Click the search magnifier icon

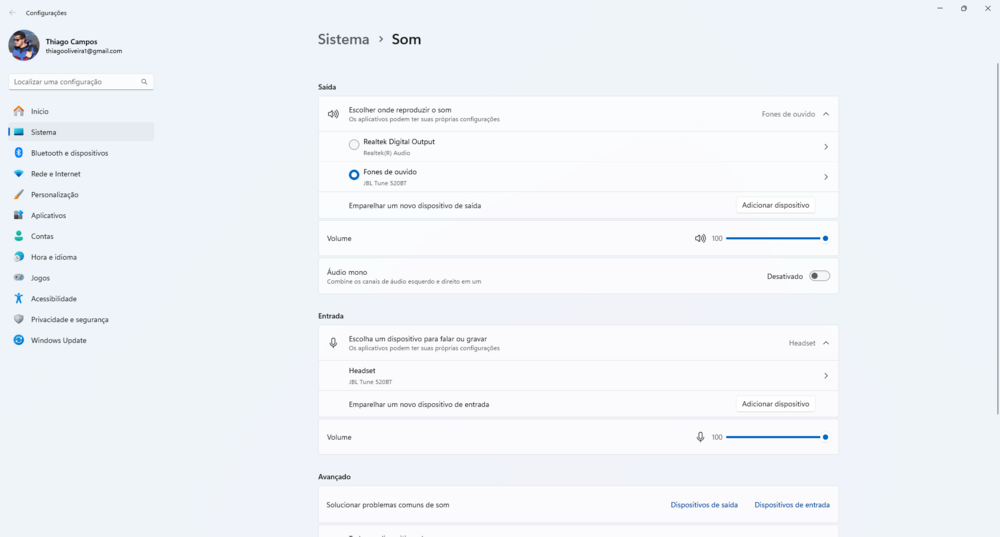coord(144,82)
